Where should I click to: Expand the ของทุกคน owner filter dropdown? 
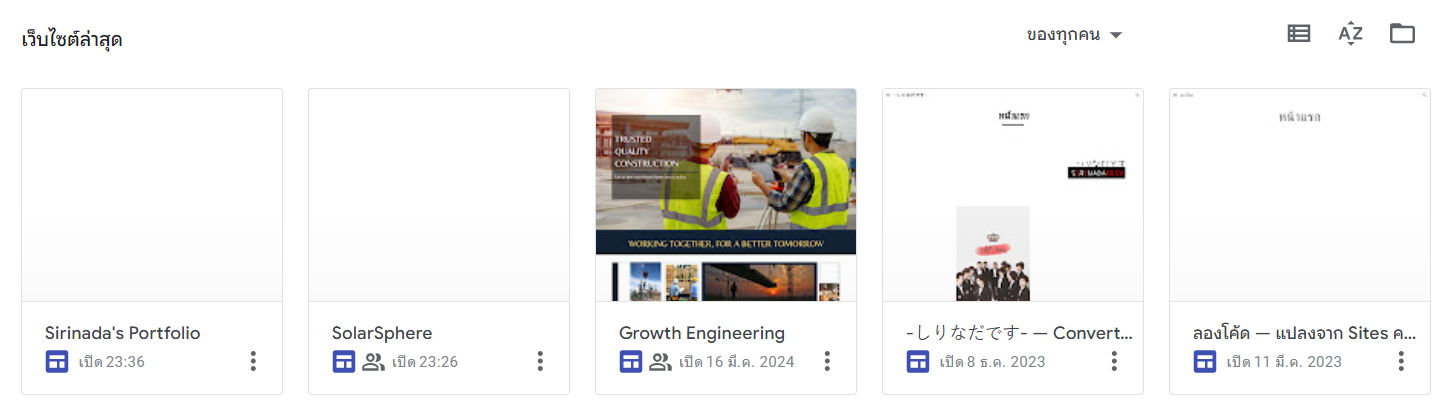pyautogui.click(x=1075, y=35)
